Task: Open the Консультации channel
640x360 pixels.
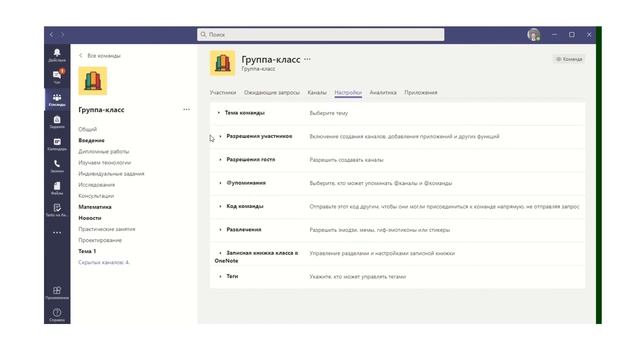Action: [x=96, y=196]
